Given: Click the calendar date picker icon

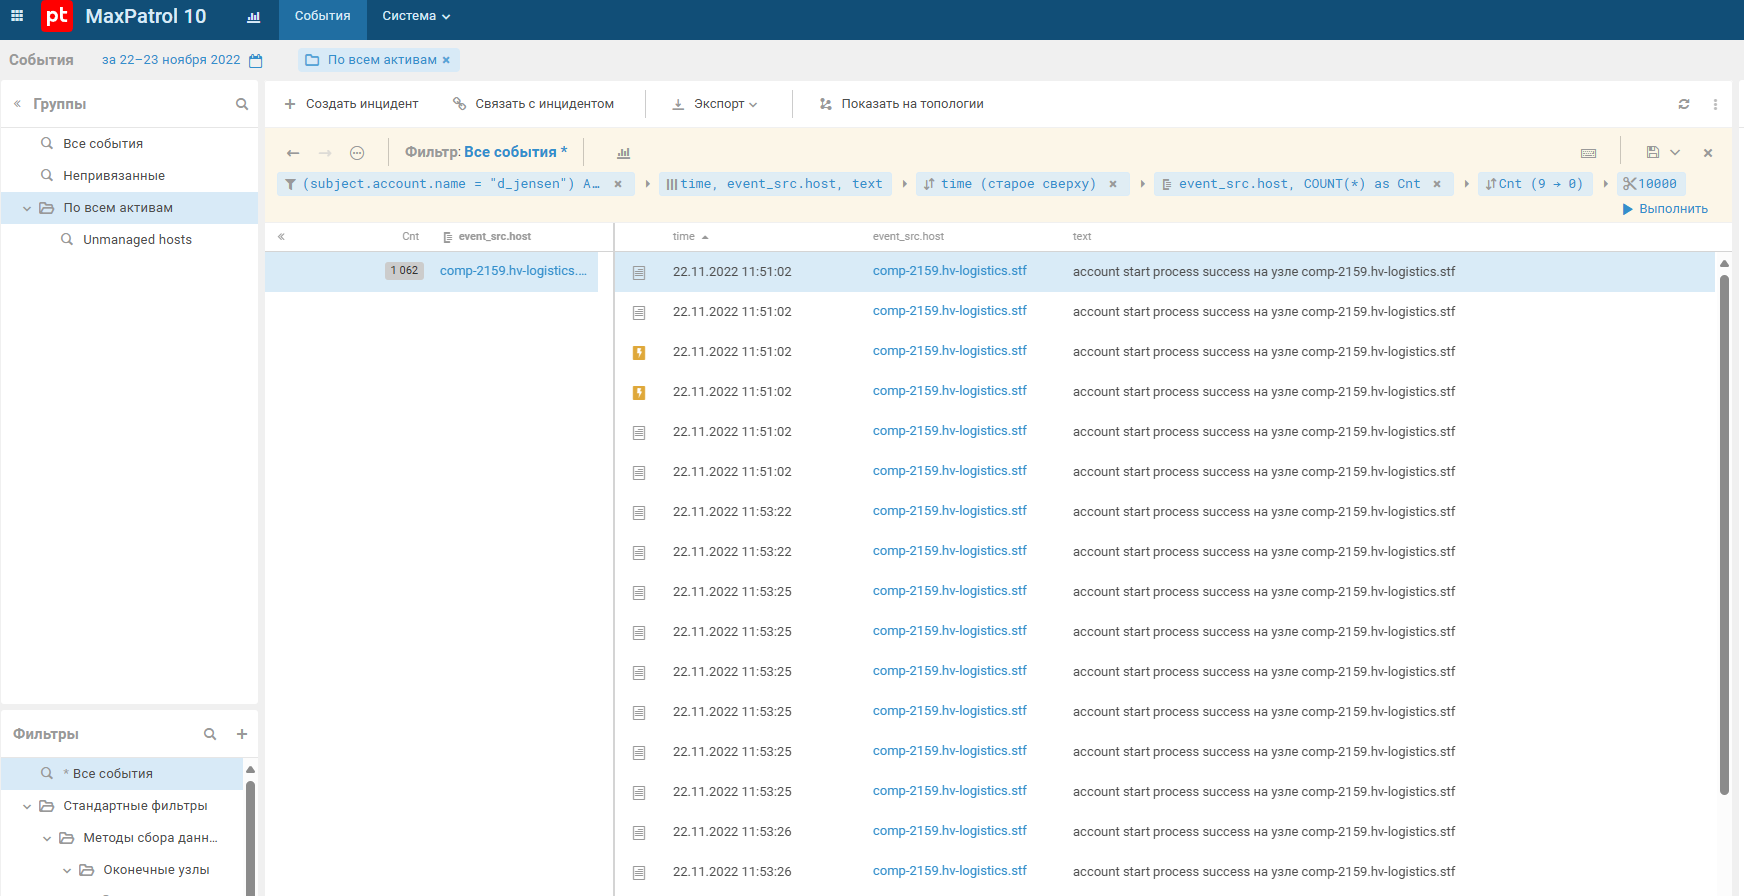Looking at the screenshot, I should click(256, 61).
